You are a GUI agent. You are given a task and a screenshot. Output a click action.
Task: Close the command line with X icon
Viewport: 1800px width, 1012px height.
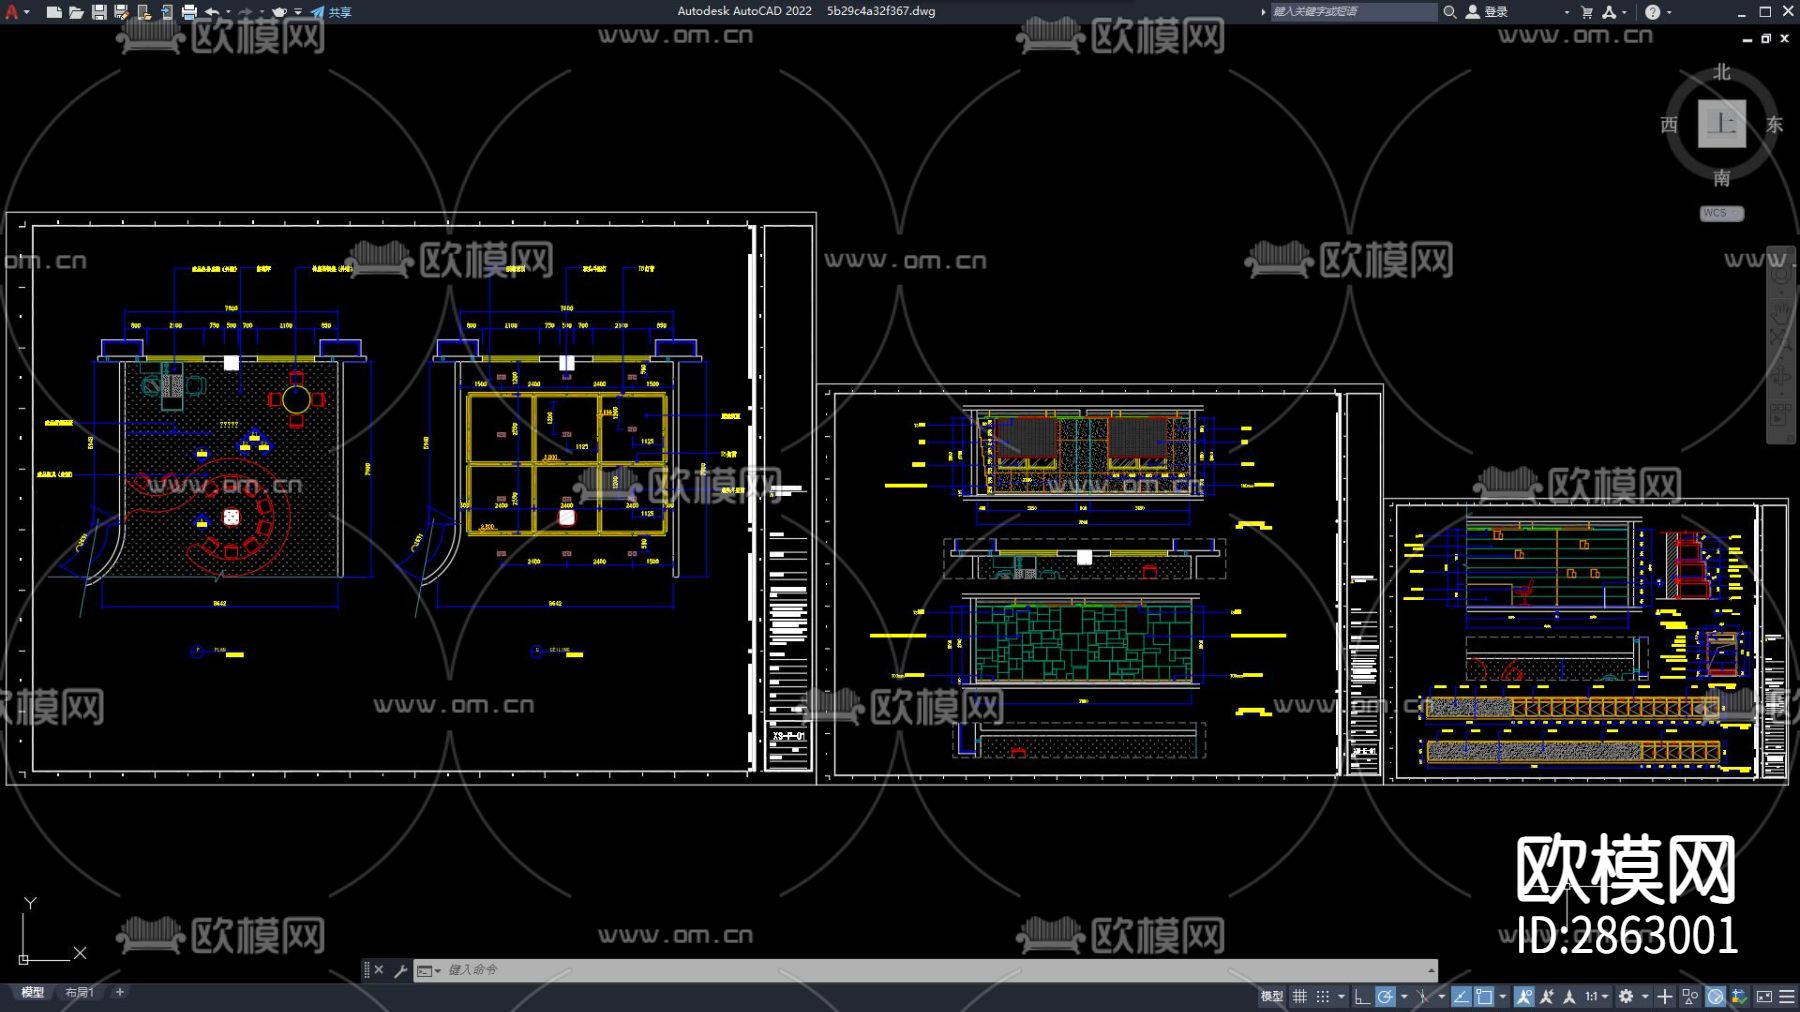tap(379, 969)
